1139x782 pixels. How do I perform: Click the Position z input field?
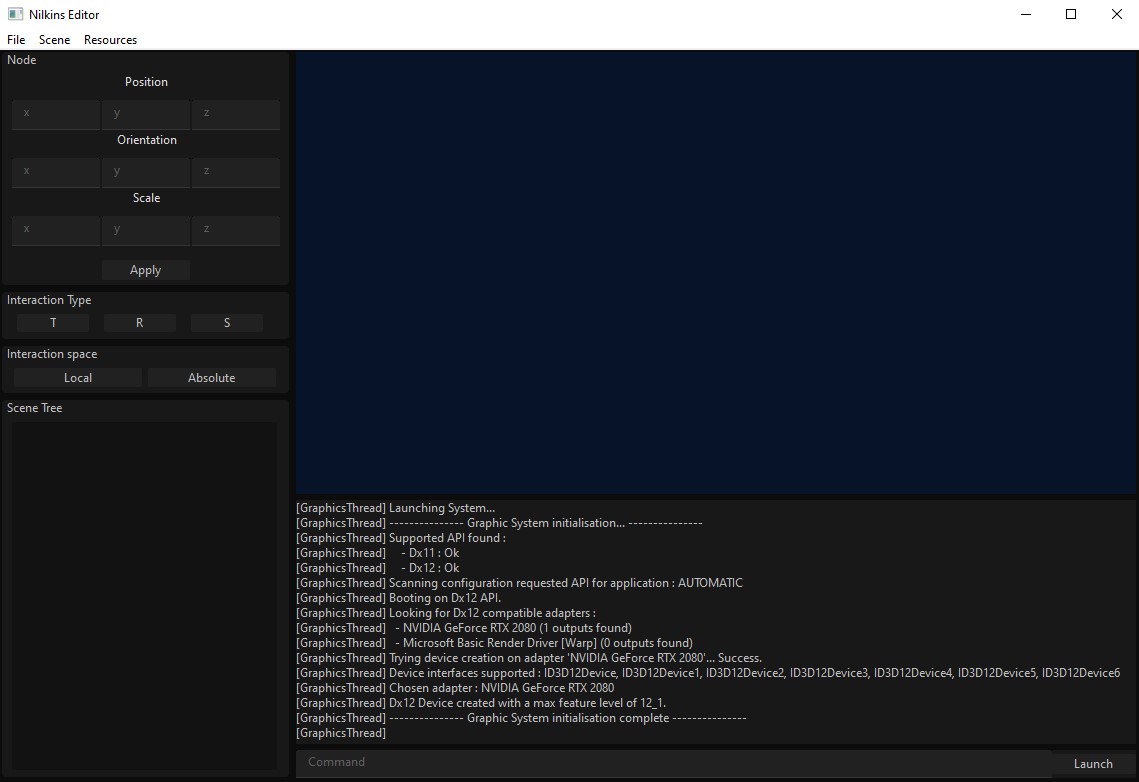click(236, 114)
